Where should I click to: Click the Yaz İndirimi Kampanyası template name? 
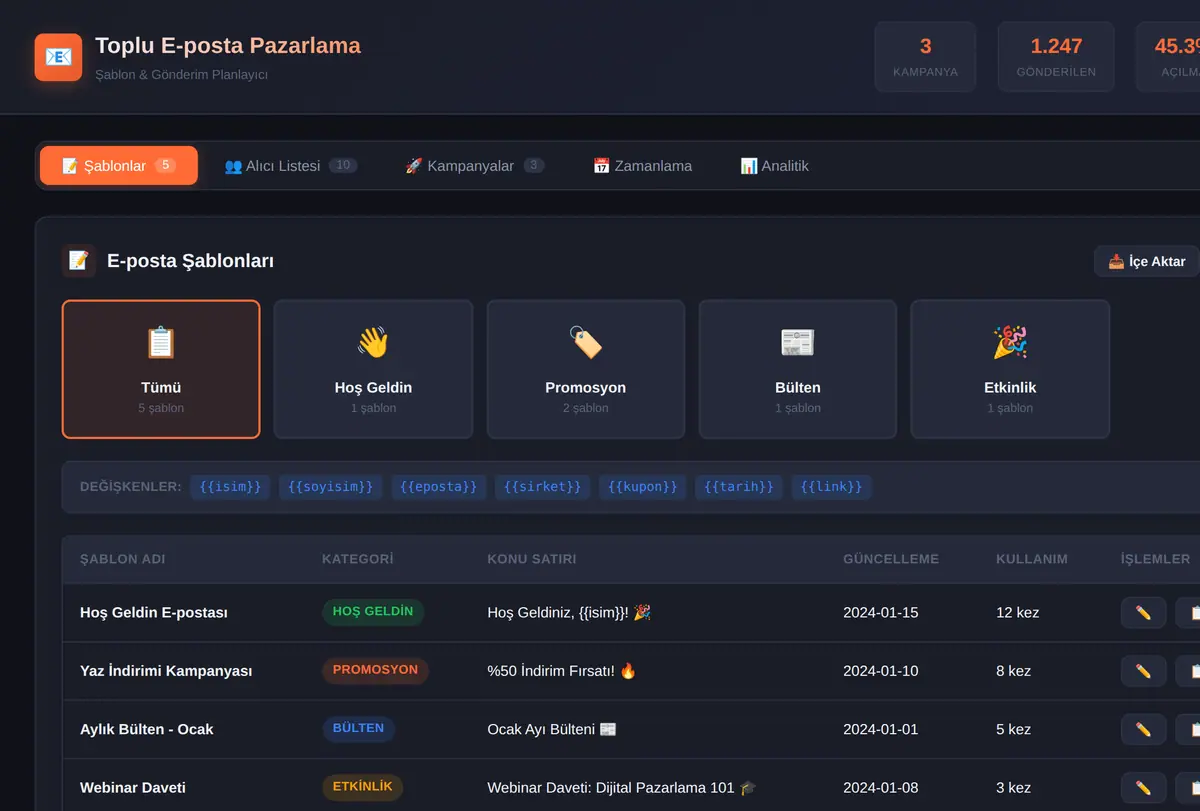pos(166,671)
